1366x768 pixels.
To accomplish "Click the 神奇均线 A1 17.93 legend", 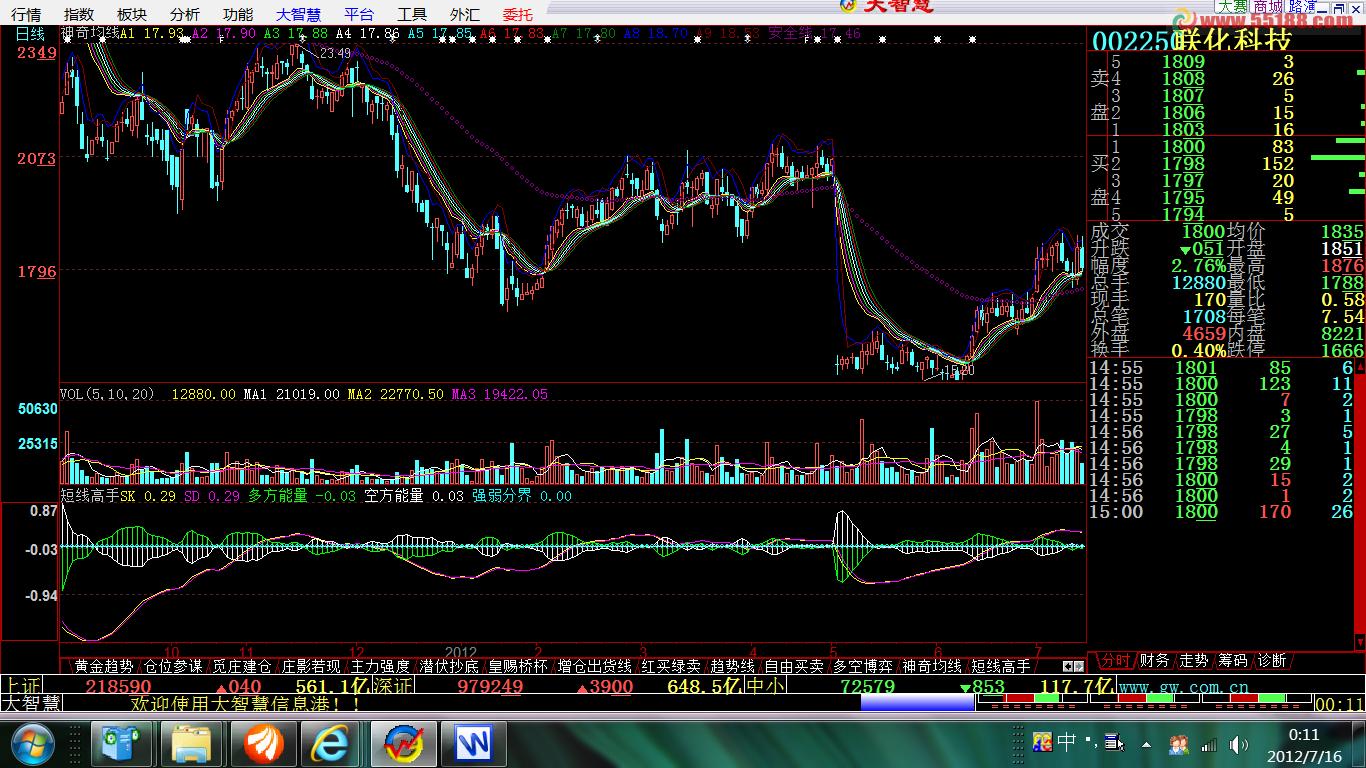I will tap(123, 33).
